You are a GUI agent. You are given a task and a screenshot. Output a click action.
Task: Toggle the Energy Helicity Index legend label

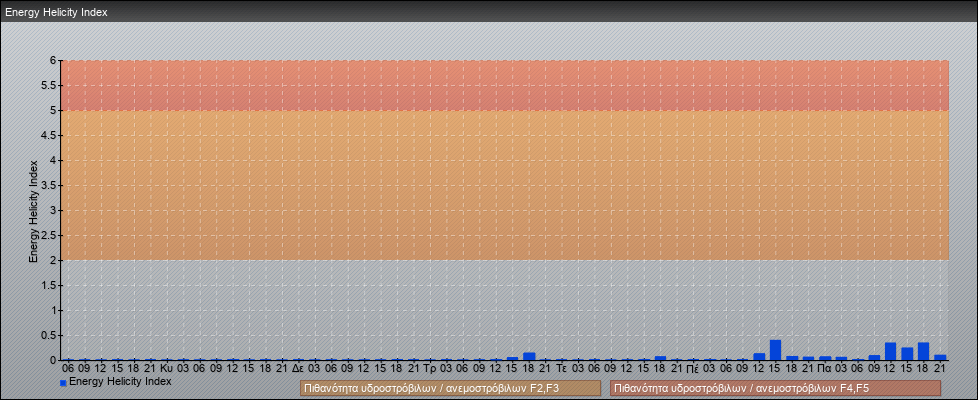120,381
